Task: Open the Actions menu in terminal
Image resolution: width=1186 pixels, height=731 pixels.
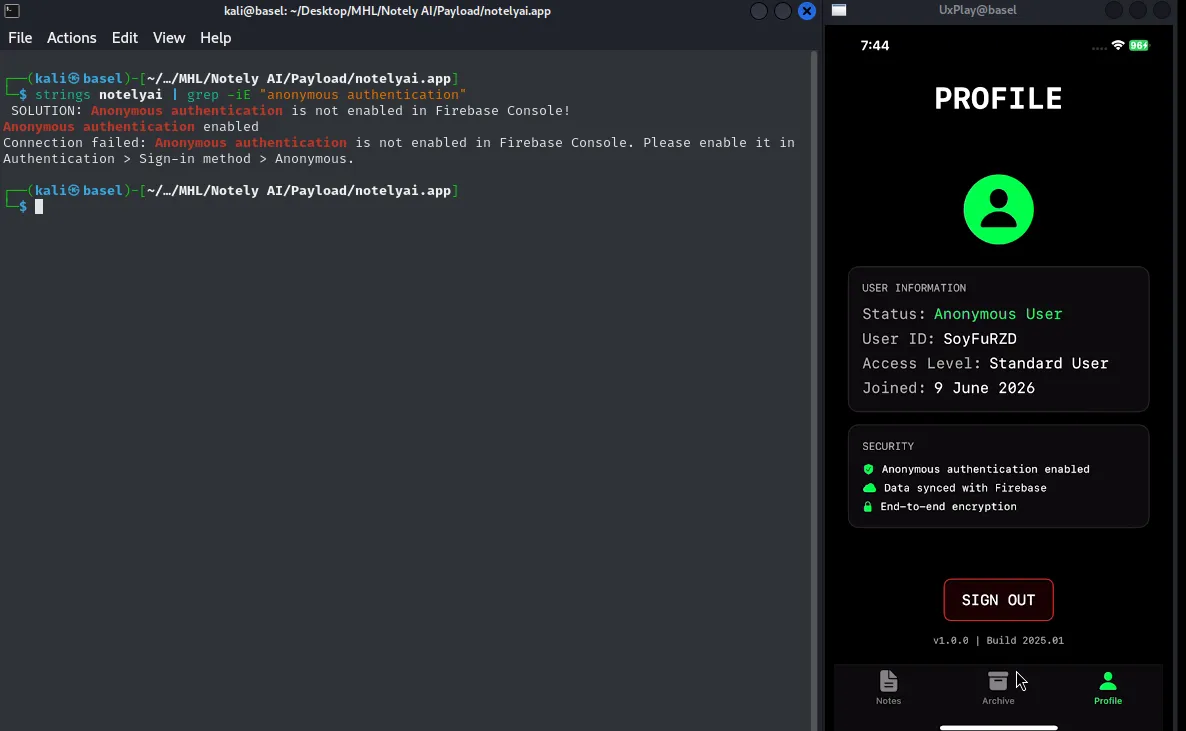Action: pos(72,38)
